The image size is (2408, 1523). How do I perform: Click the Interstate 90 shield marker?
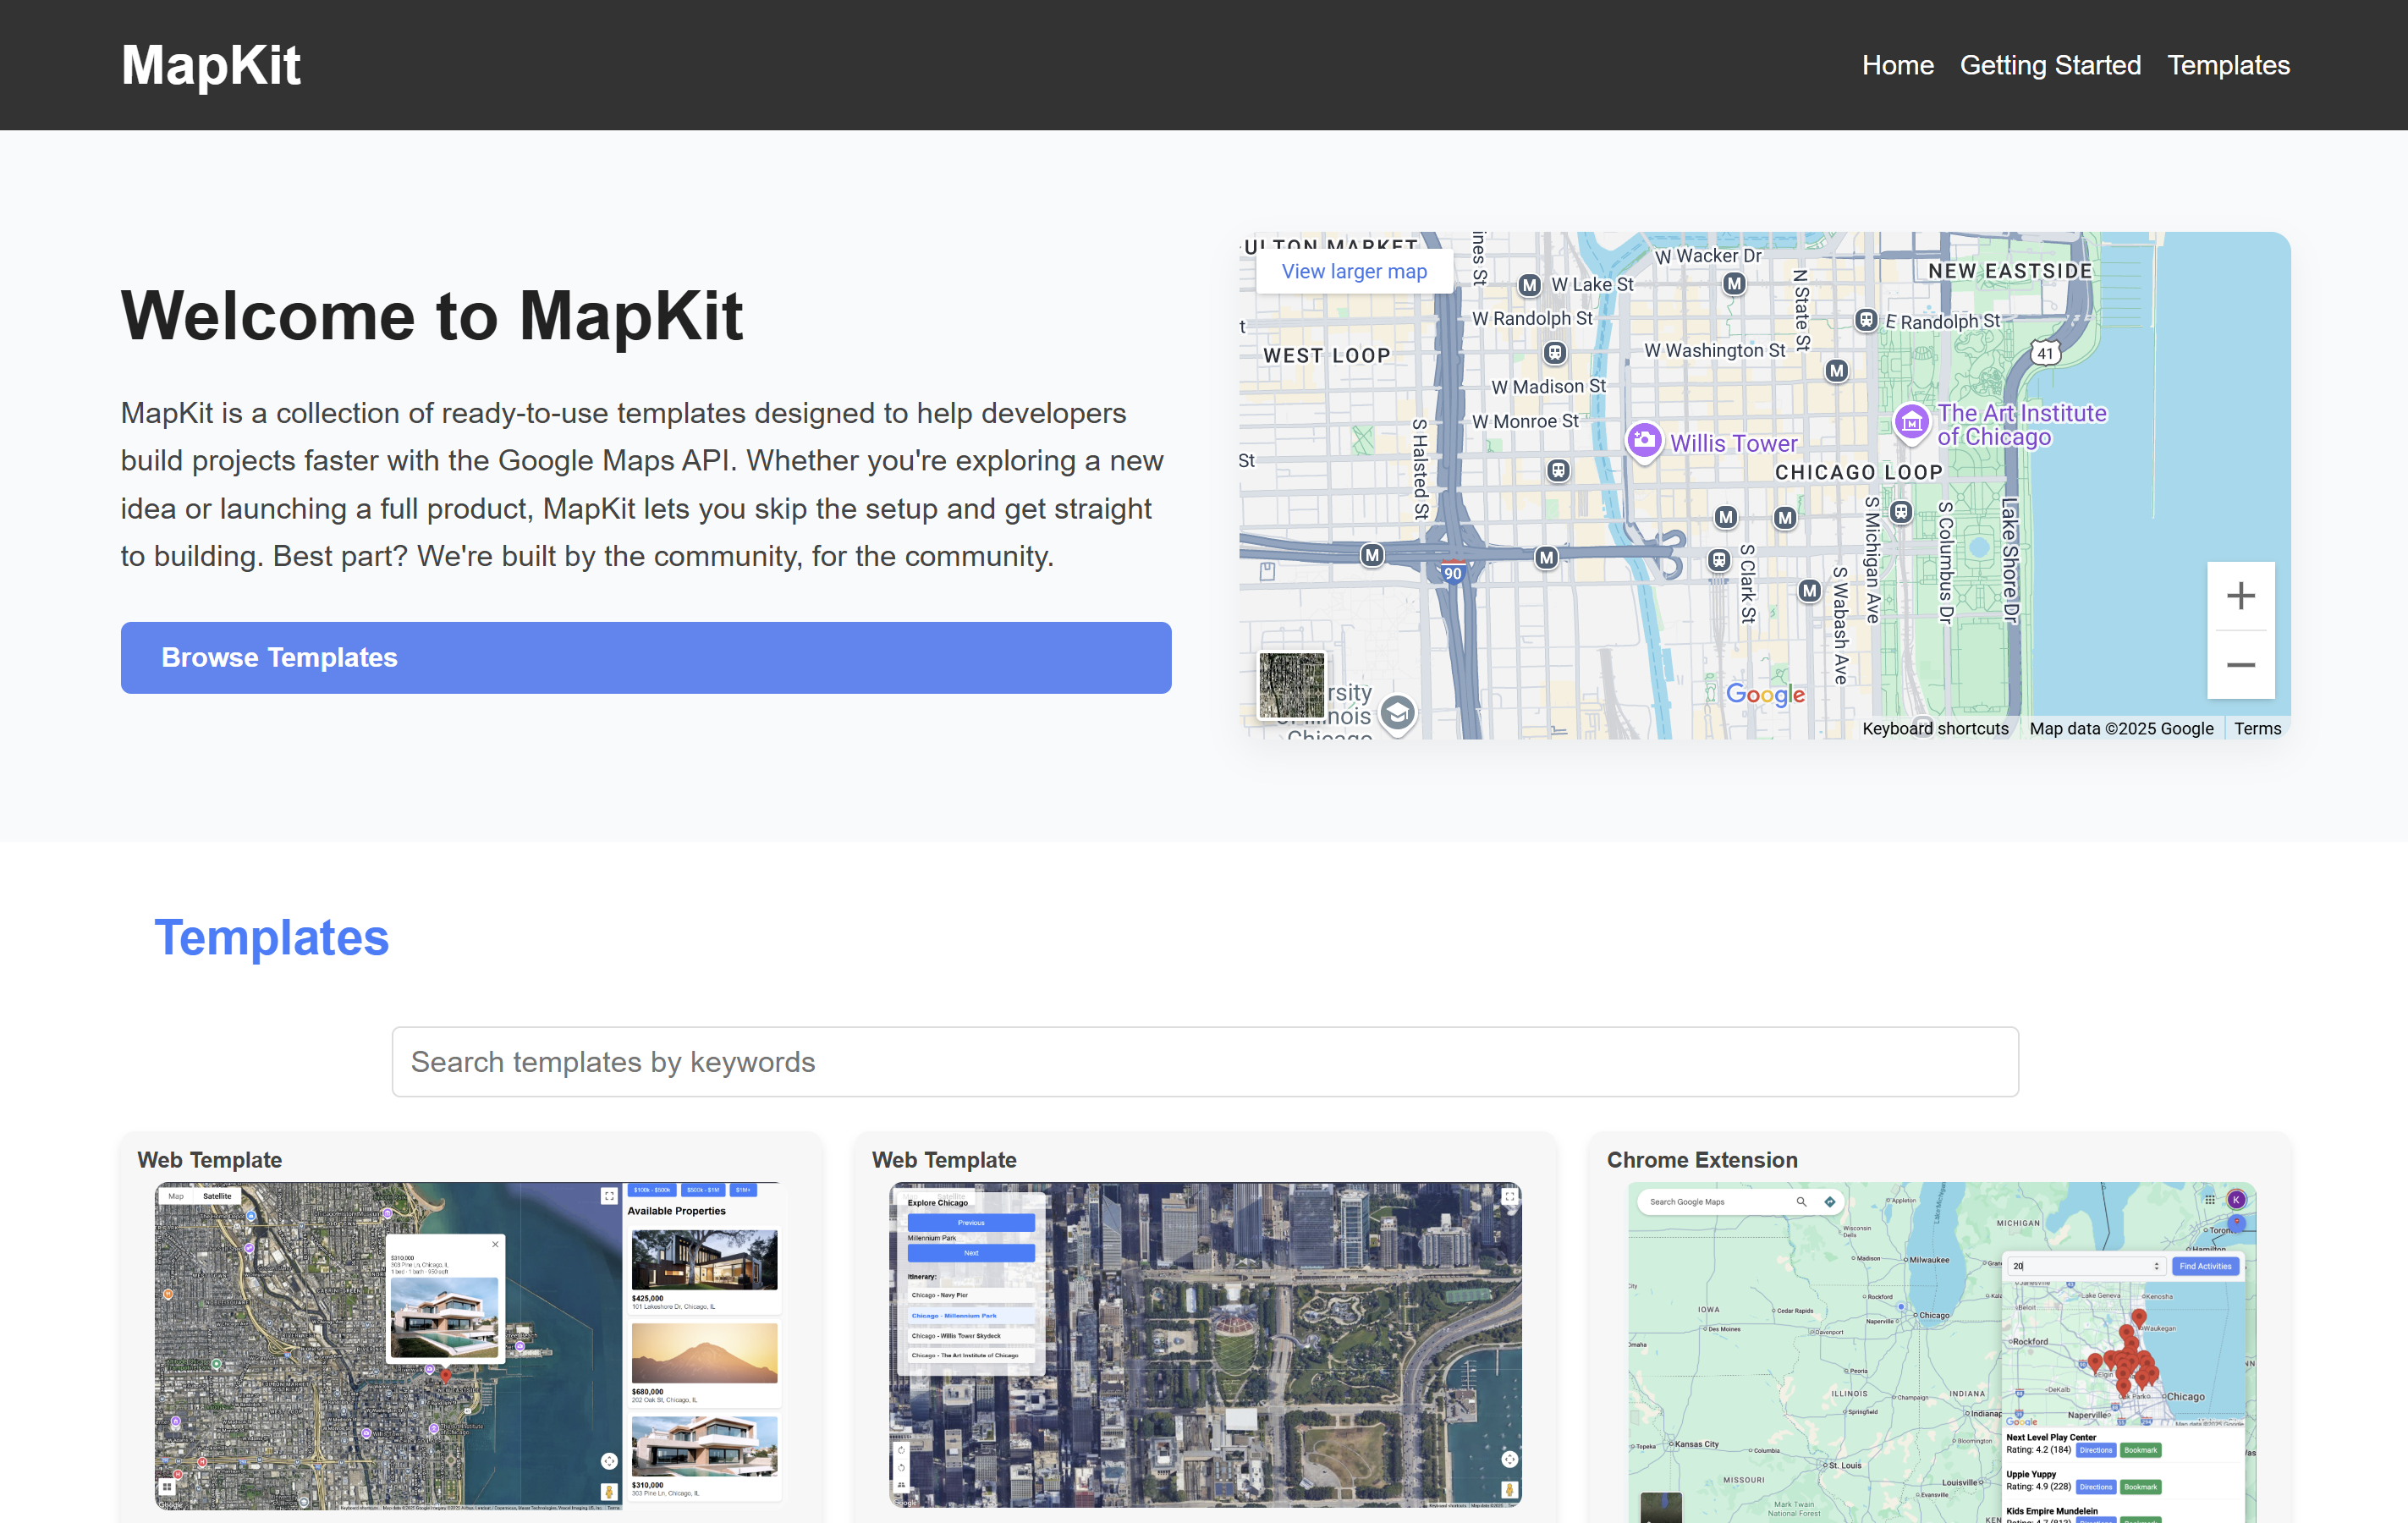pyautogui.click(x=1452, y=573)
